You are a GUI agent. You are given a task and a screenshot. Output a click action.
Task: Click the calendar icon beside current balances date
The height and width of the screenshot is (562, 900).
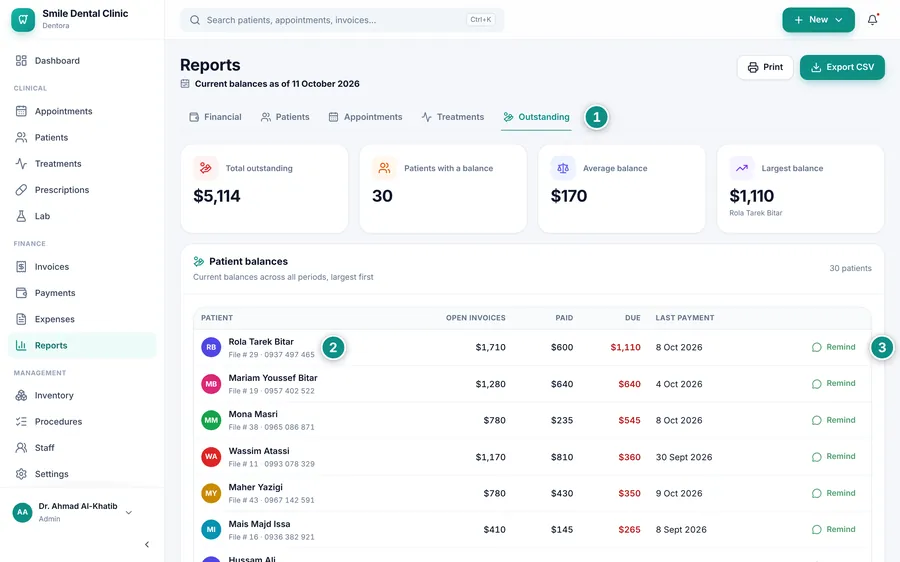pos(185,83)
